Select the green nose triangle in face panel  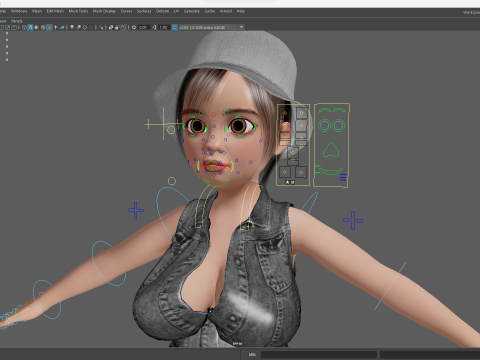click(331, 150)
